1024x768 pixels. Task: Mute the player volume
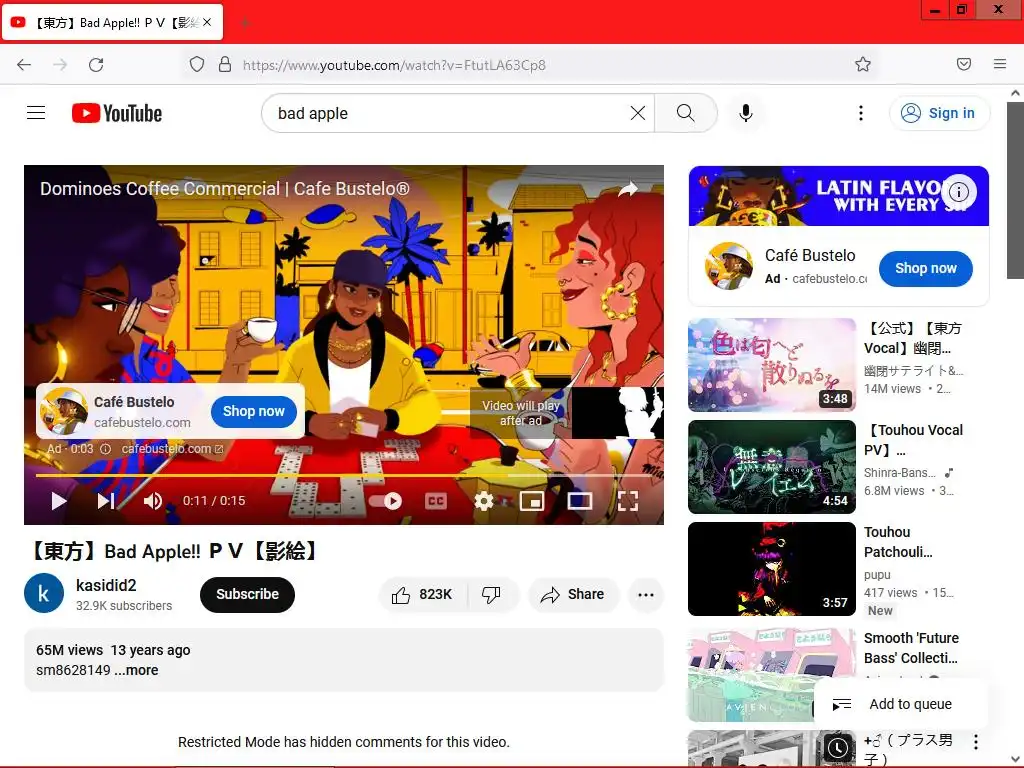tap(153, 501)
